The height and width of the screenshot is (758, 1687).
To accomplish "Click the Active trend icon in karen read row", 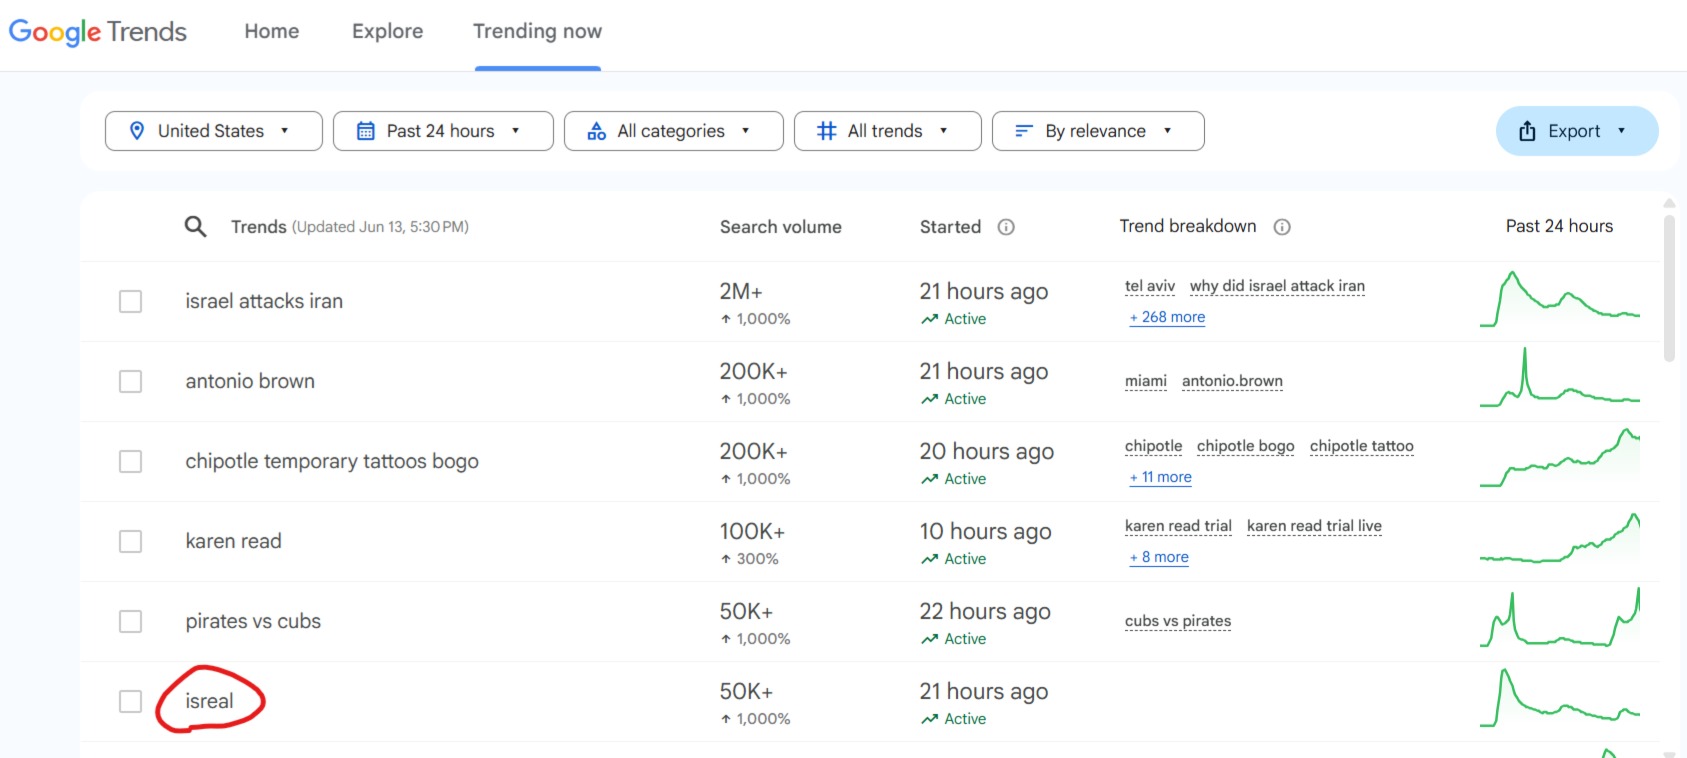I will point(930,559).
